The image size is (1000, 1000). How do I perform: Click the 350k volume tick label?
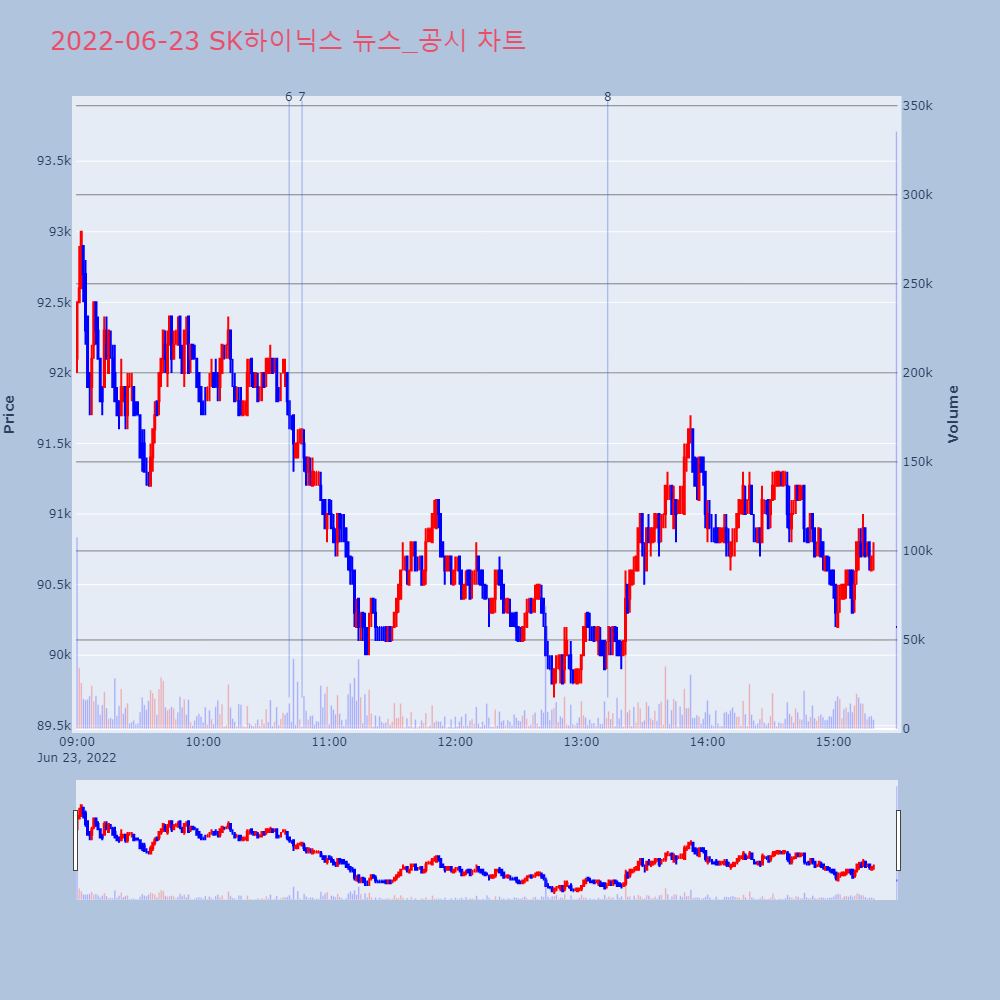917,106
